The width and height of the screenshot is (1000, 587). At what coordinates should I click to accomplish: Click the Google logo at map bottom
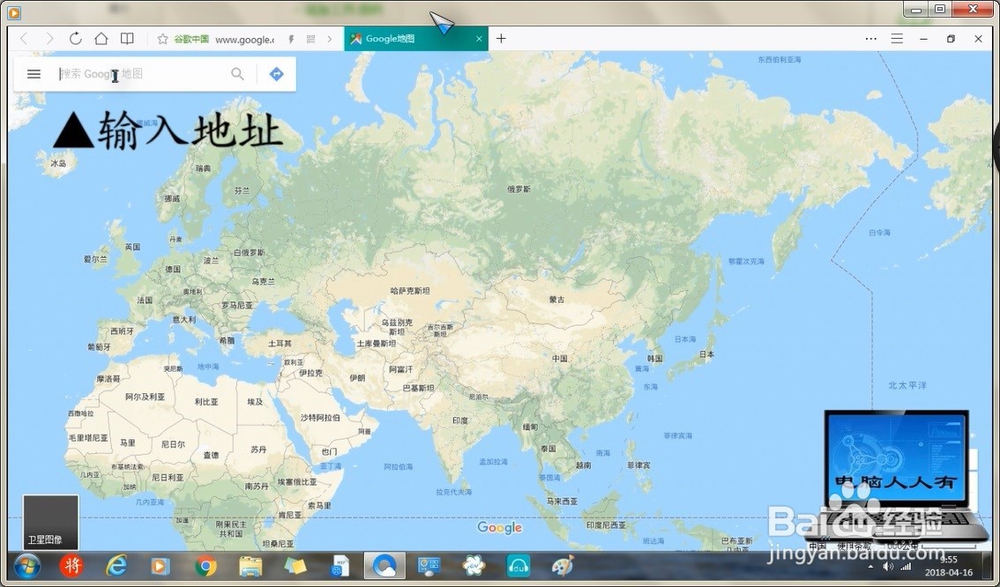tap(499, 528)
